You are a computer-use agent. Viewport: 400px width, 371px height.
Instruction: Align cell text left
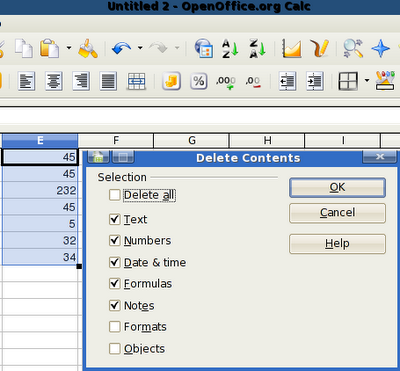26,81
